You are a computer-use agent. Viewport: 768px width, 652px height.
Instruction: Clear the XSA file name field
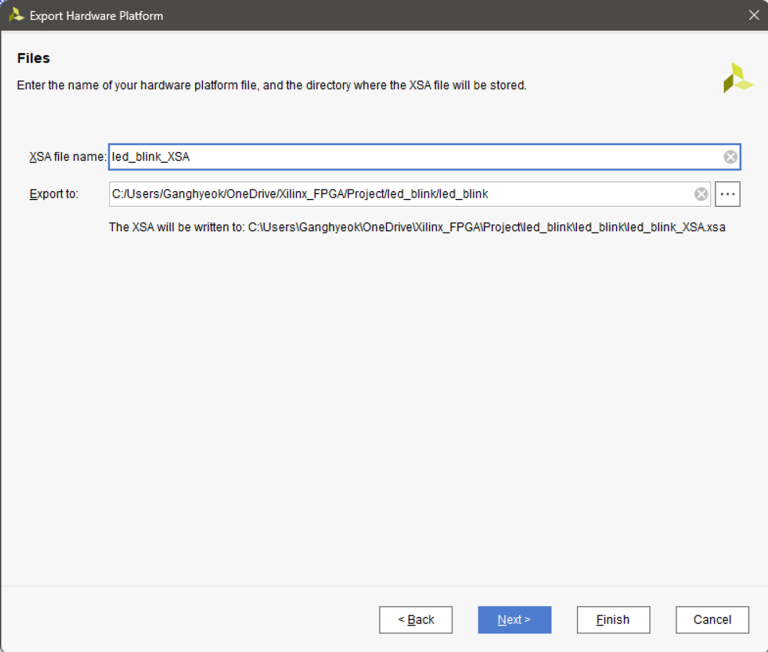730,157
